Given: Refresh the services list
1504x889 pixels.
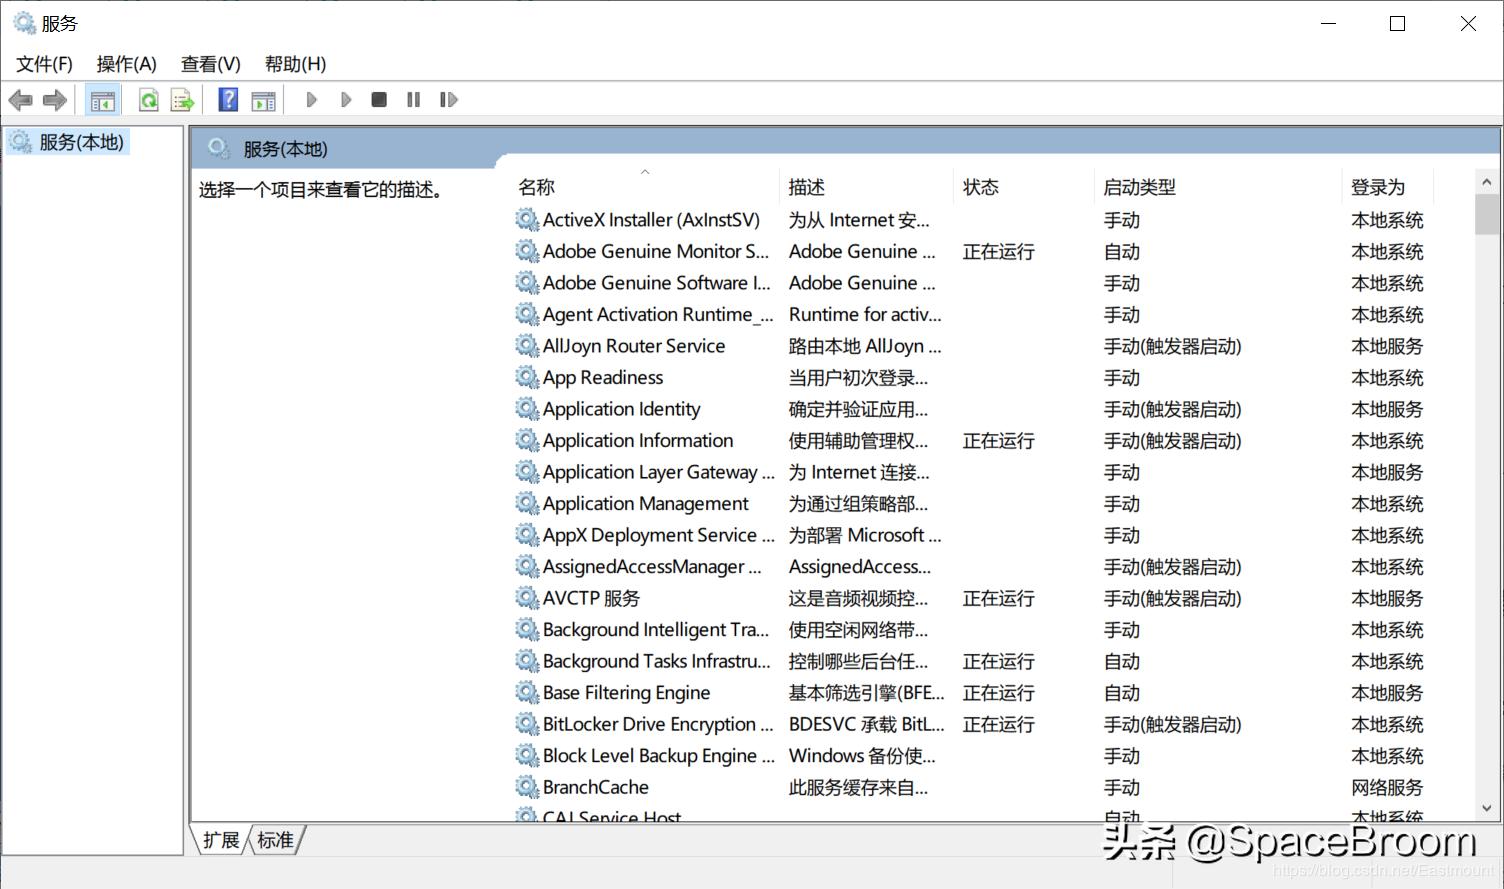Looking at the screenshot, I should coord(147,99).
